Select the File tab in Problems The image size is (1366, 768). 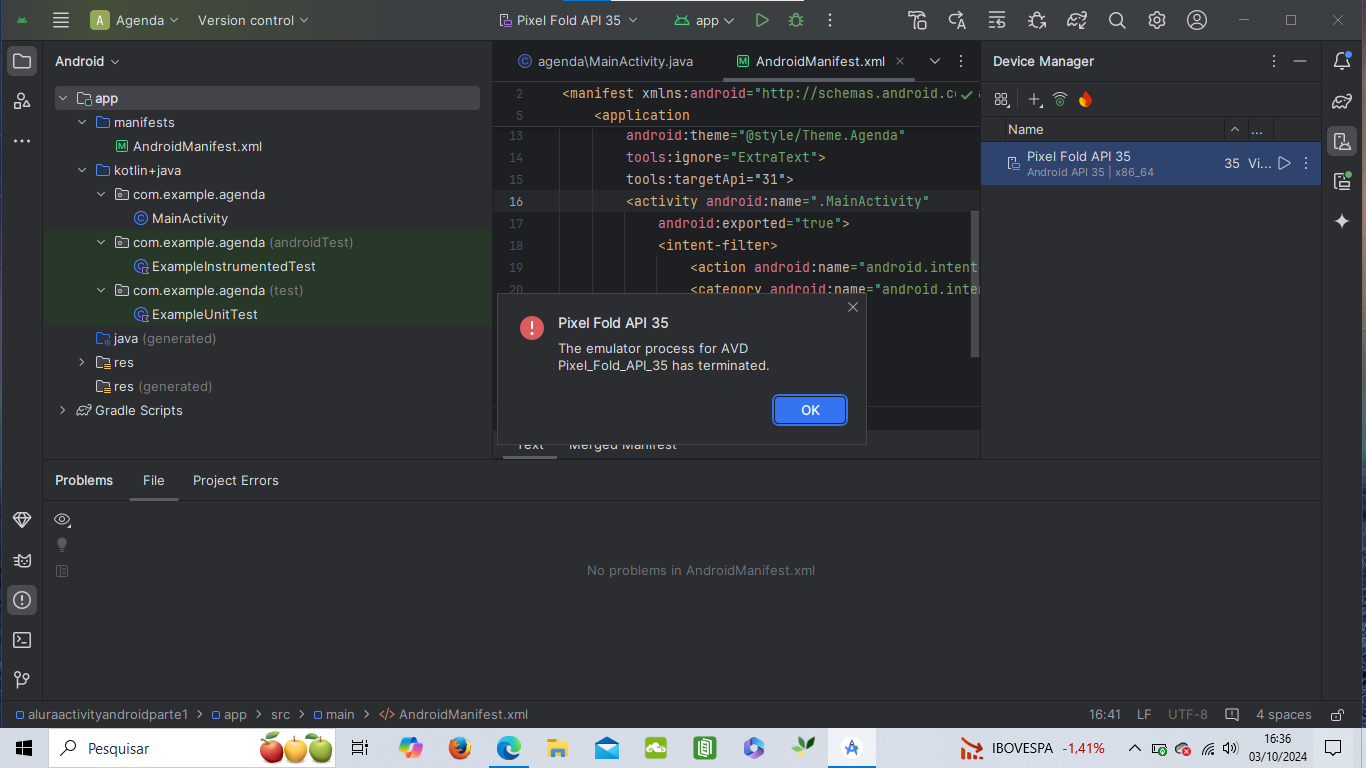[x=153, y=480]
